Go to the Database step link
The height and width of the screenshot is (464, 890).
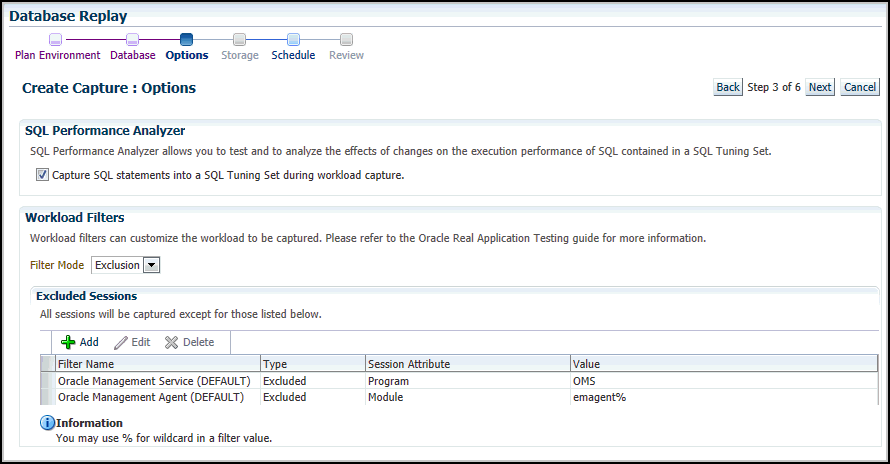132,56
